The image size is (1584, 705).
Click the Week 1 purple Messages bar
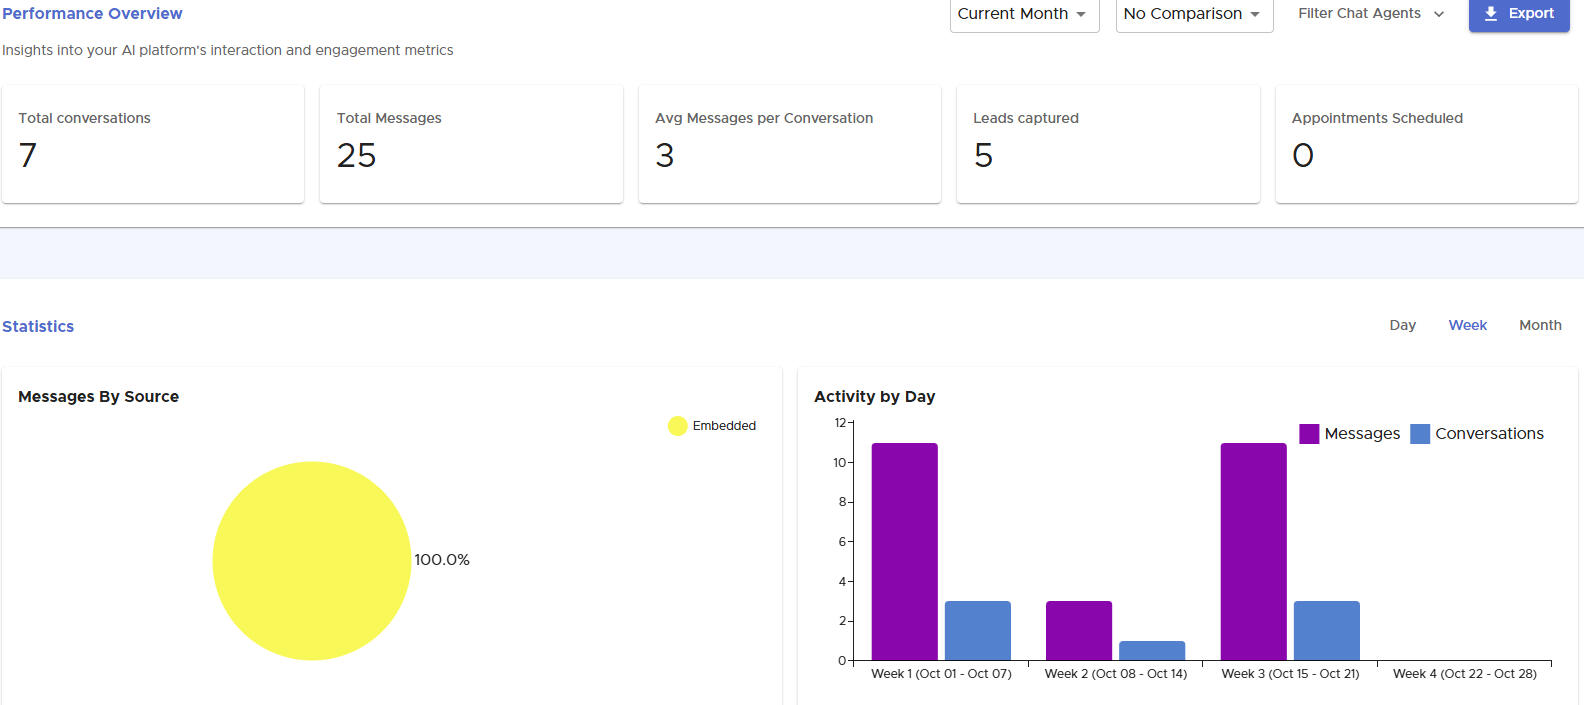pos(904,551)
